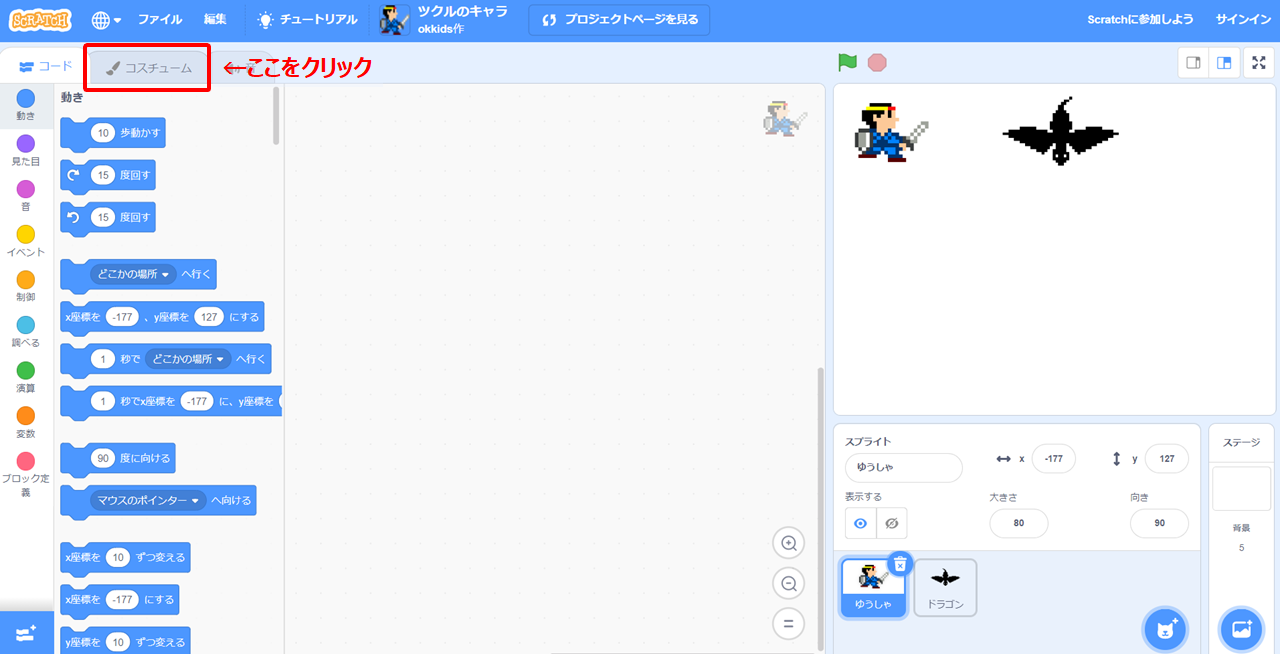This screenshot has width=1280, height=654.
Task: Select the 制御 block category
Action: tap(26, 287)
